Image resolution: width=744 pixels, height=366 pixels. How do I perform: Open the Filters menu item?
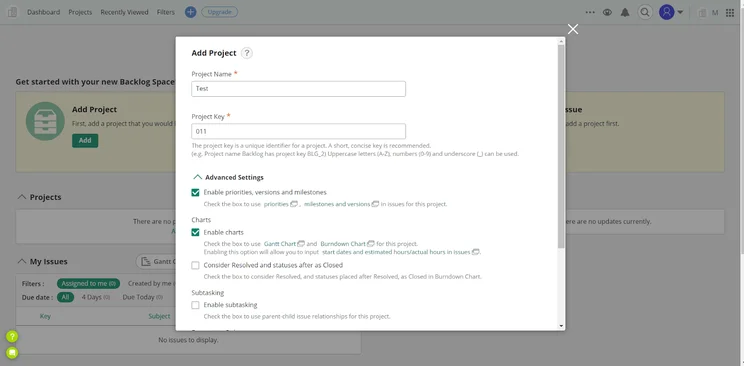[166, 12]
